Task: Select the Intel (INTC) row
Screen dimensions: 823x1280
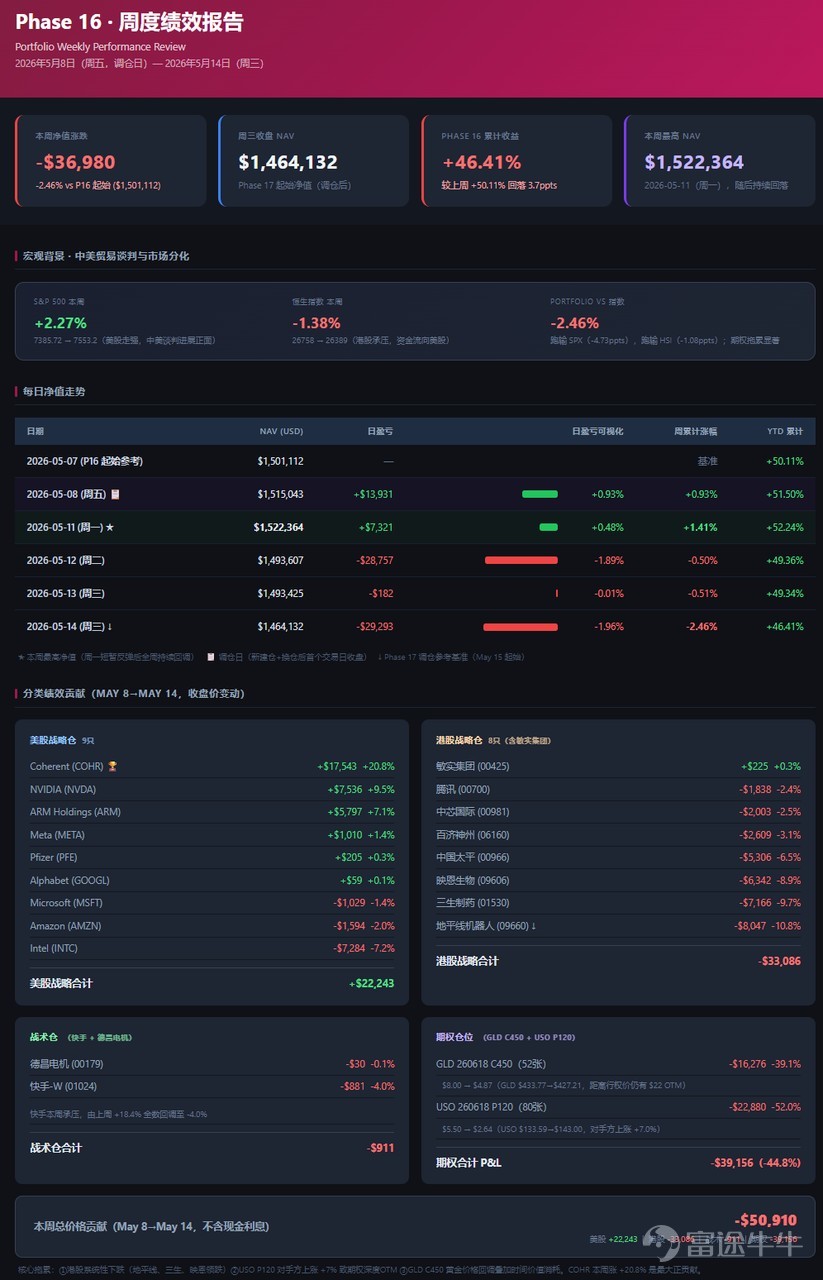Action: point(212,948)
